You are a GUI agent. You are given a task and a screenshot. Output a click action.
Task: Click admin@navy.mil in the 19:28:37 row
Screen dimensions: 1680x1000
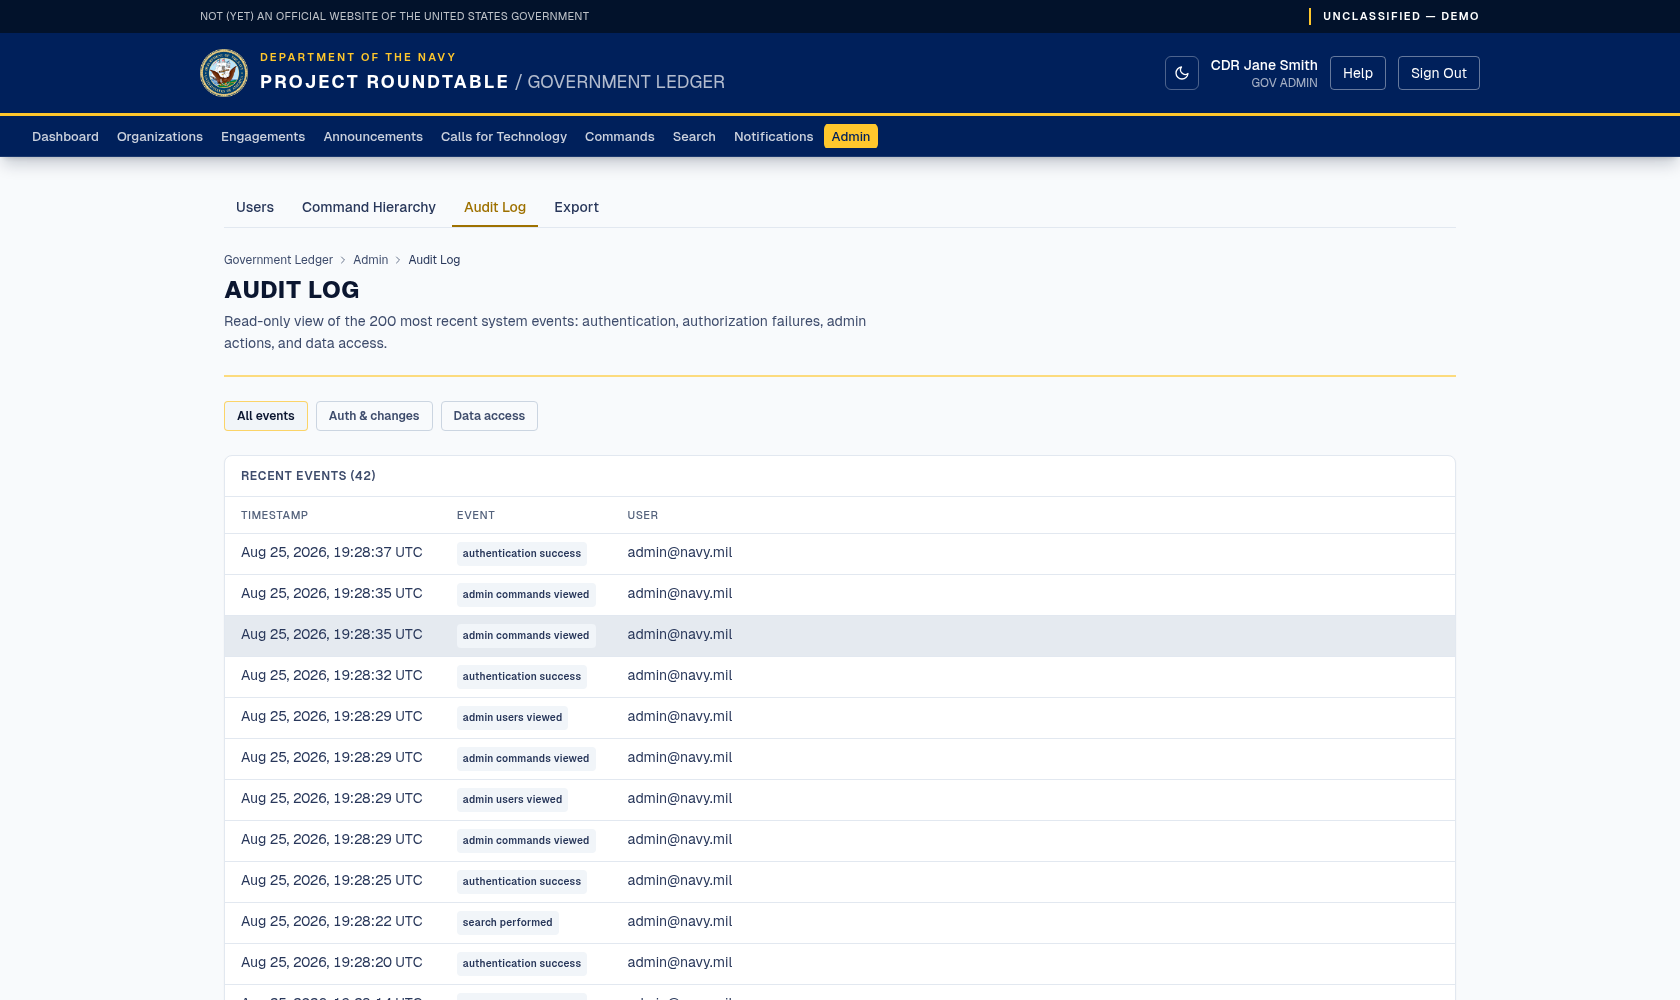tap(680, 552)
